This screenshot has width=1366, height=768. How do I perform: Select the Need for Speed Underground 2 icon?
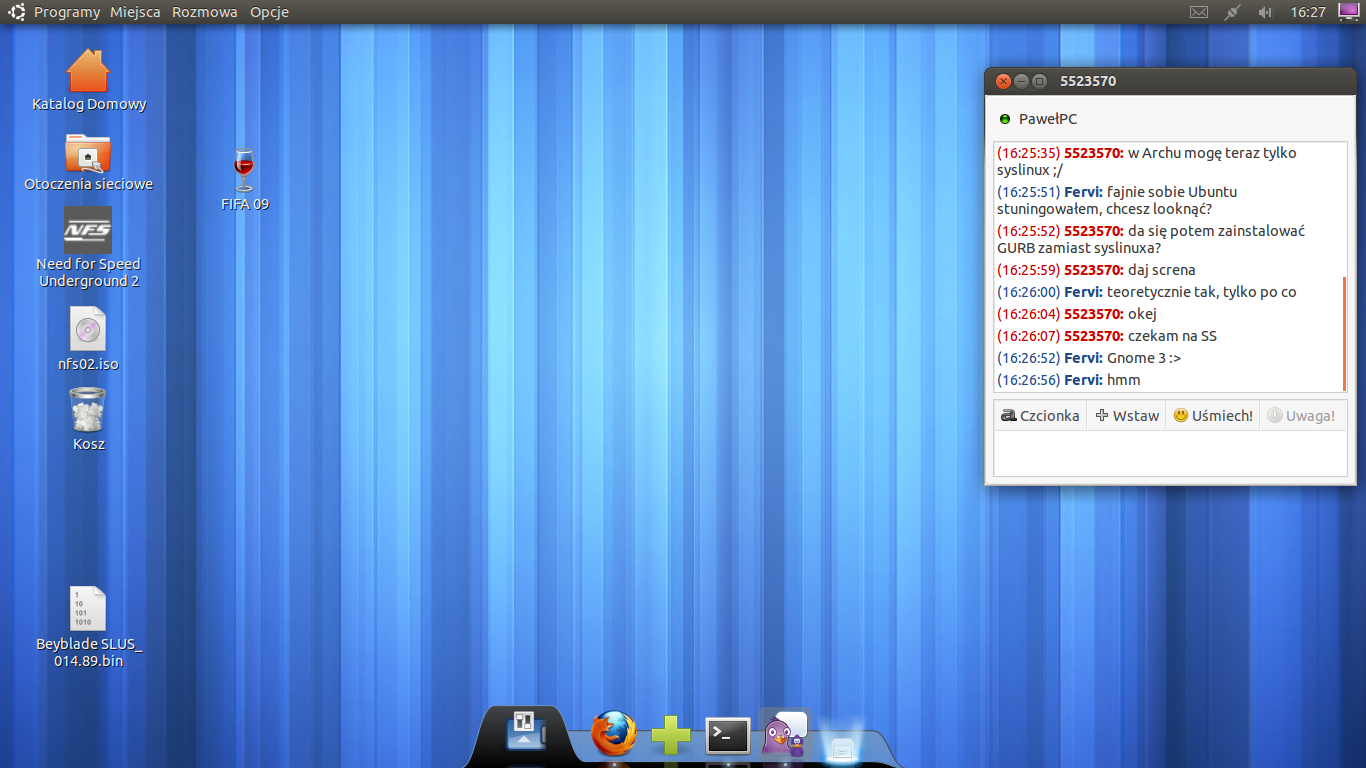pos(88,231)
